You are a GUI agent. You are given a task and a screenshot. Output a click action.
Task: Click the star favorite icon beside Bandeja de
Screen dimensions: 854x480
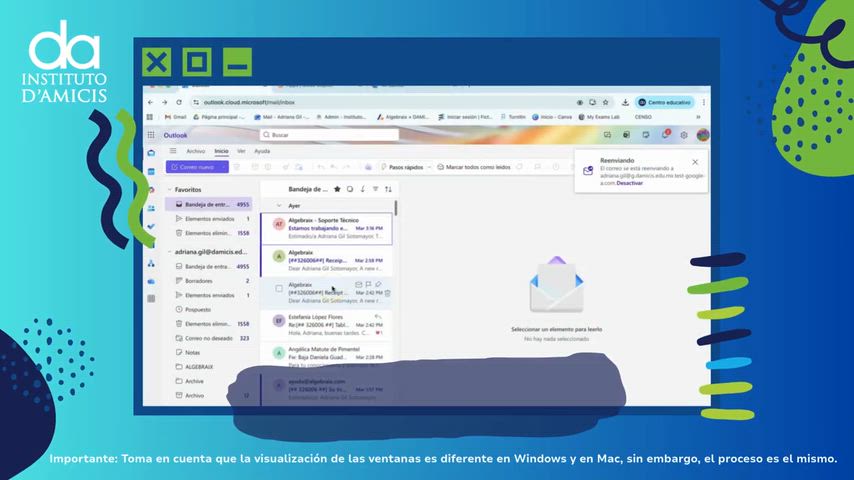pos(337,189)
